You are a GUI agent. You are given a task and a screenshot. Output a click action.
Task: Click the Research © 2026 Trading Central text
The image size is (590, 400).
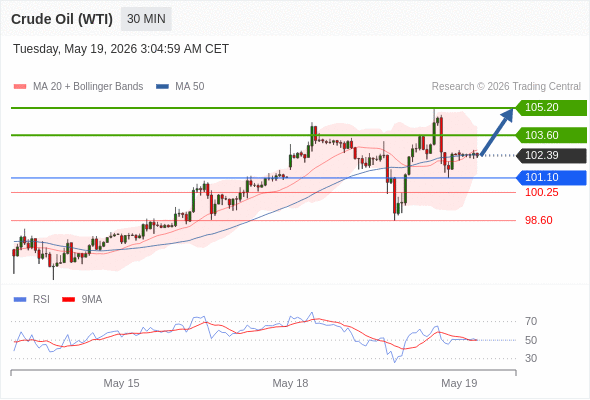pyautogui.click(x=506, y=87)
